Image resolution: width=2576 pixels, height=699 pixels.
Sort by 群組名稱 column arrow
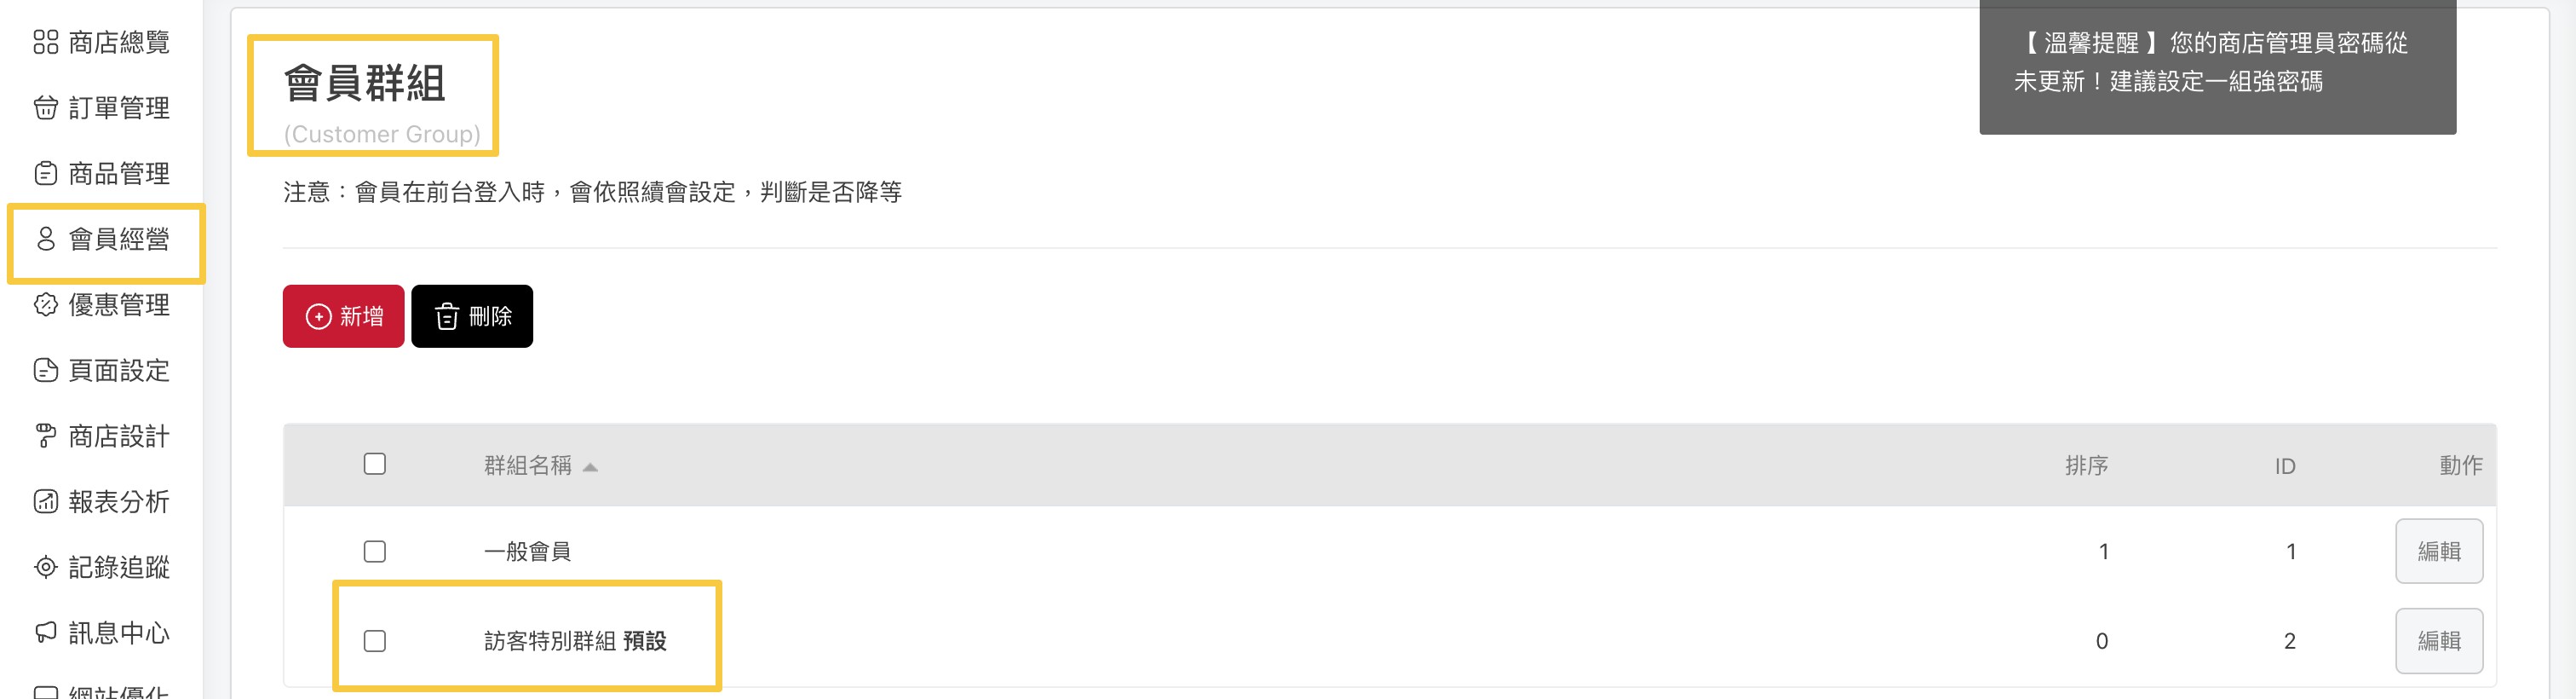pyautogui.click(x=590, y=467)
